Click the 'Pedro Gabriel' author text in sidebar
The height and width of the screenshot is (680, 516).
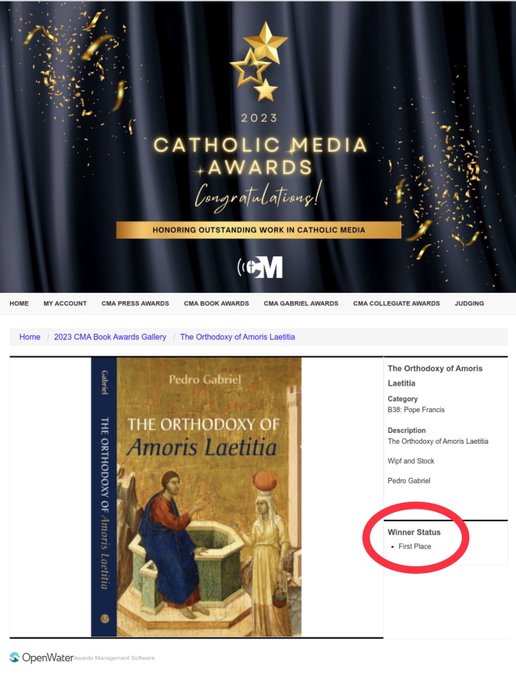(x=409, y=481)
